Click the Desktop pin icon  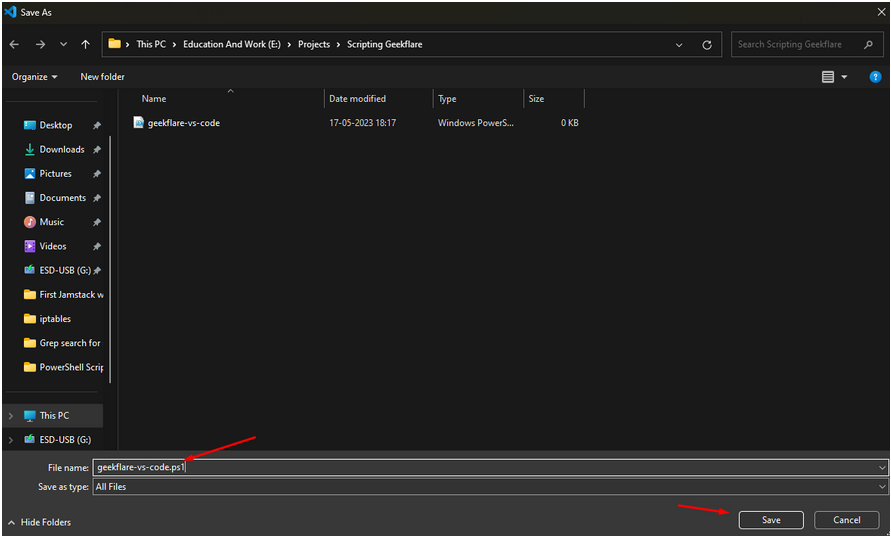tap(97, 125)
